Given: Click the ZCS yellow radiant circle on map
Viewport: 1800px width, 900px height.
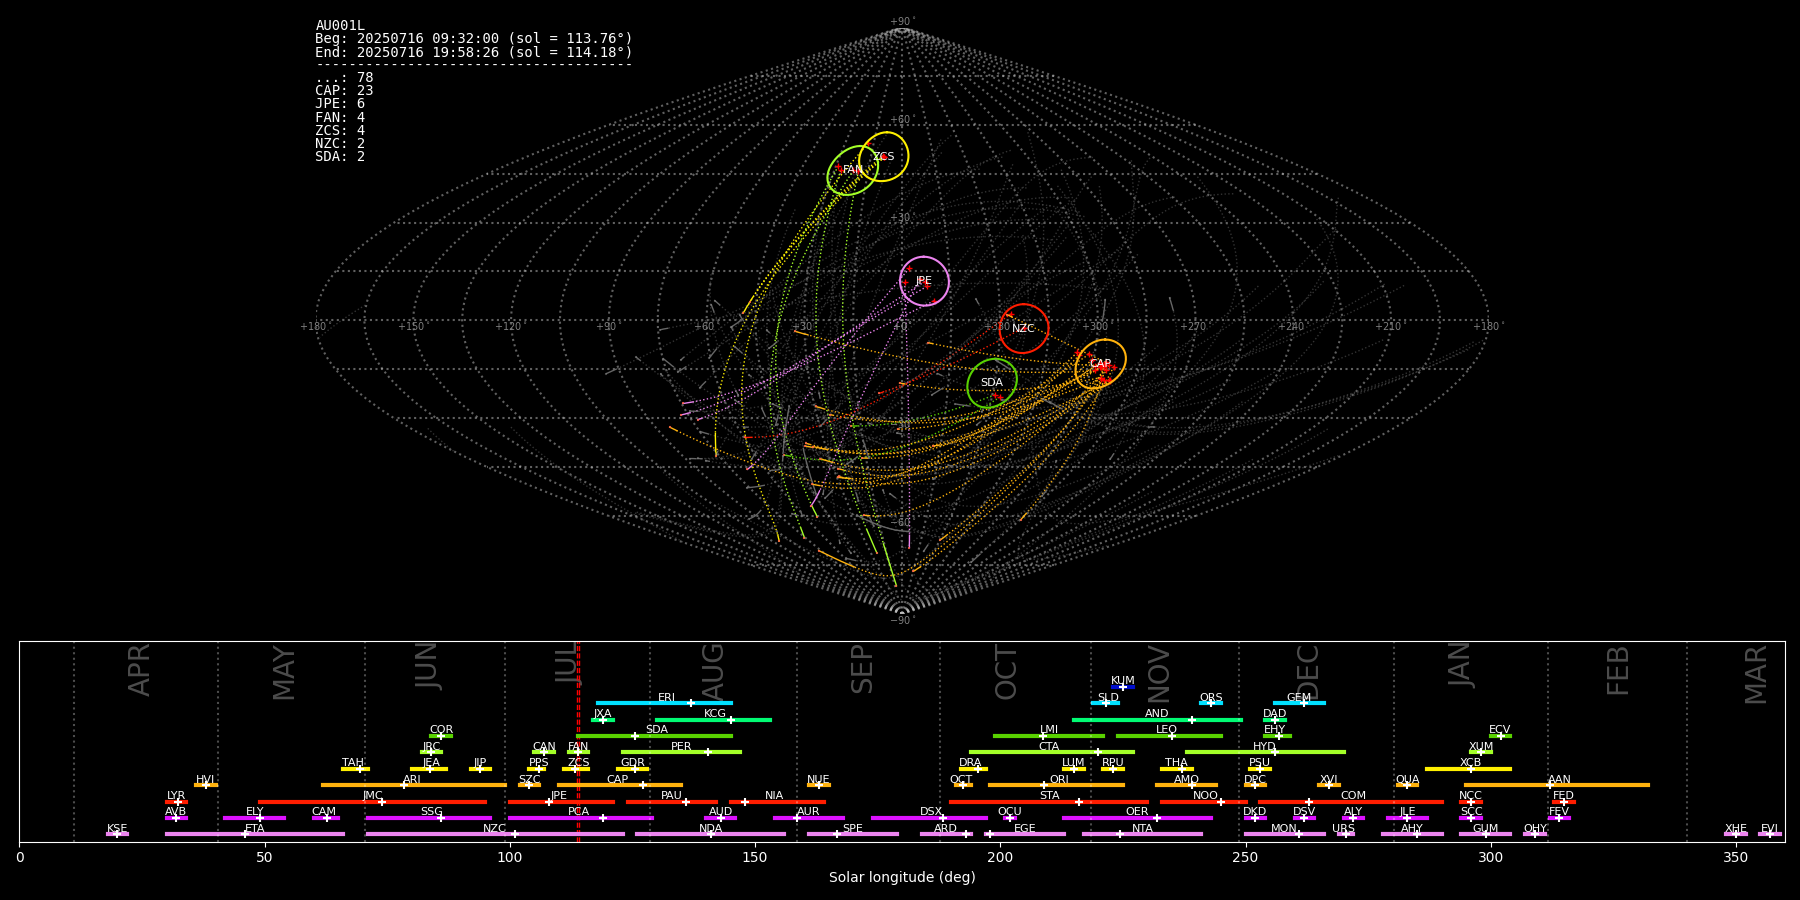Looking at the screenshot, I should pyautogui.click(x=884, y=156).
